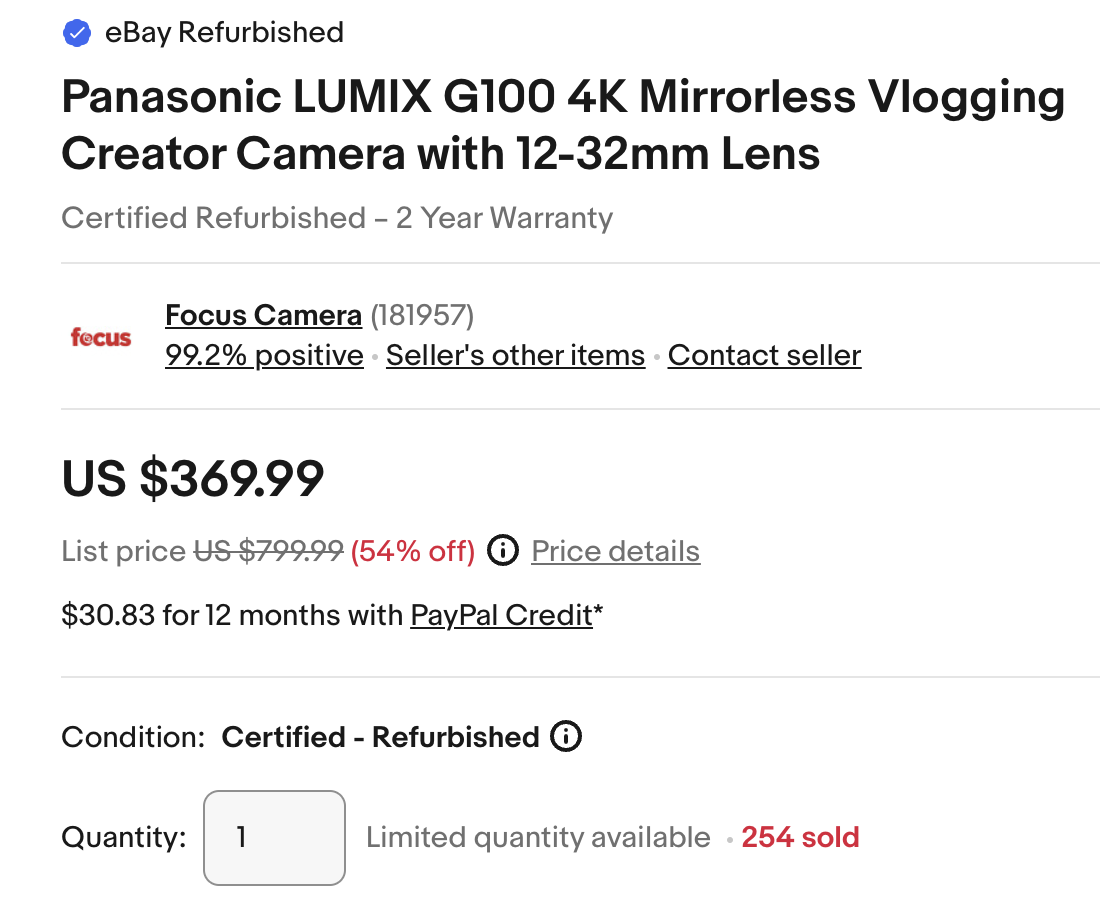Click the blue eBay Refurbished checkmark badge
Screen dimensions: 1100x902
click(75, 32)
